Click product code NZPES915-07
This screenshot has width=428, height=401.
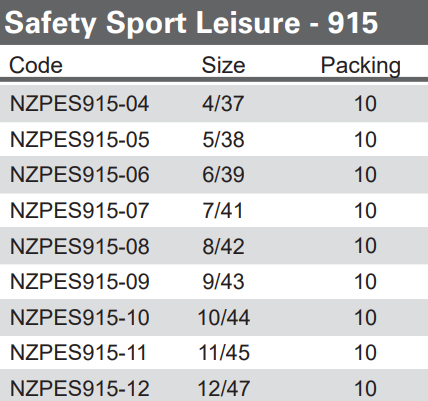click(x=80, y=211)
